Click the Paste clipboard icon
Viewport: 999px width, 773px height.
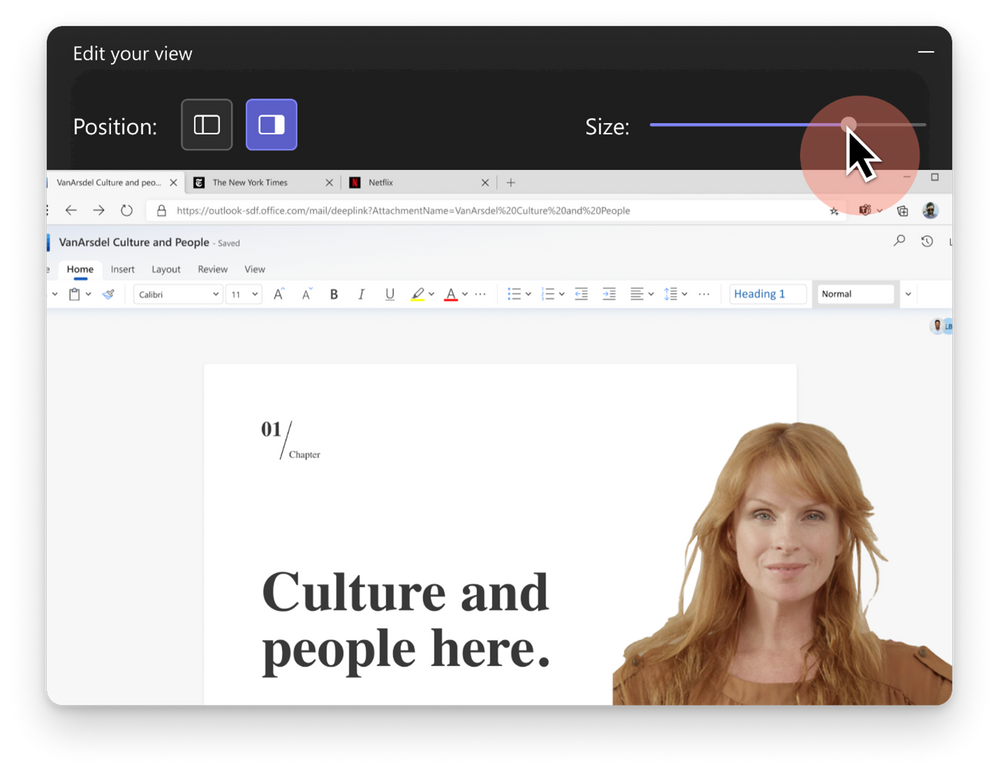click(75, 294)
